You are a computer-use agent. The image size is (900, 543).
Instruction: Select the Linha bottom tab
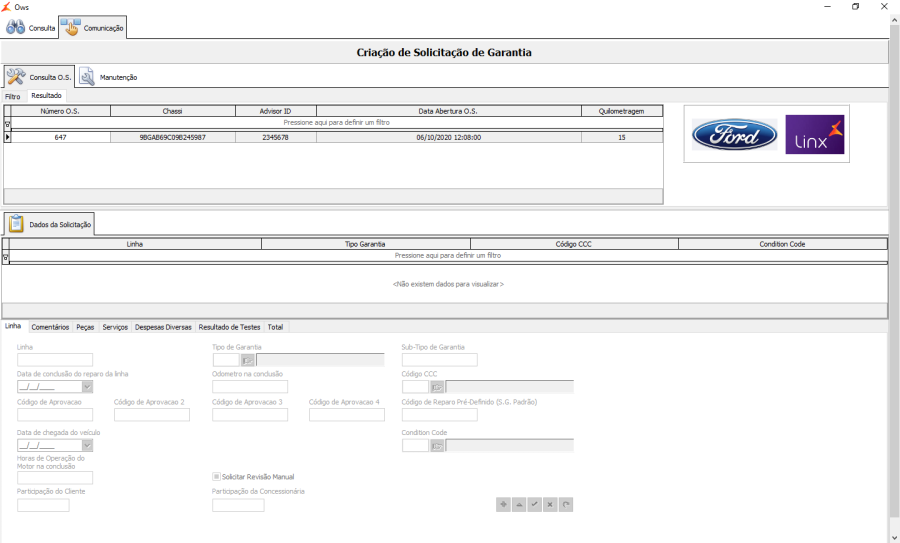[13, 326]
